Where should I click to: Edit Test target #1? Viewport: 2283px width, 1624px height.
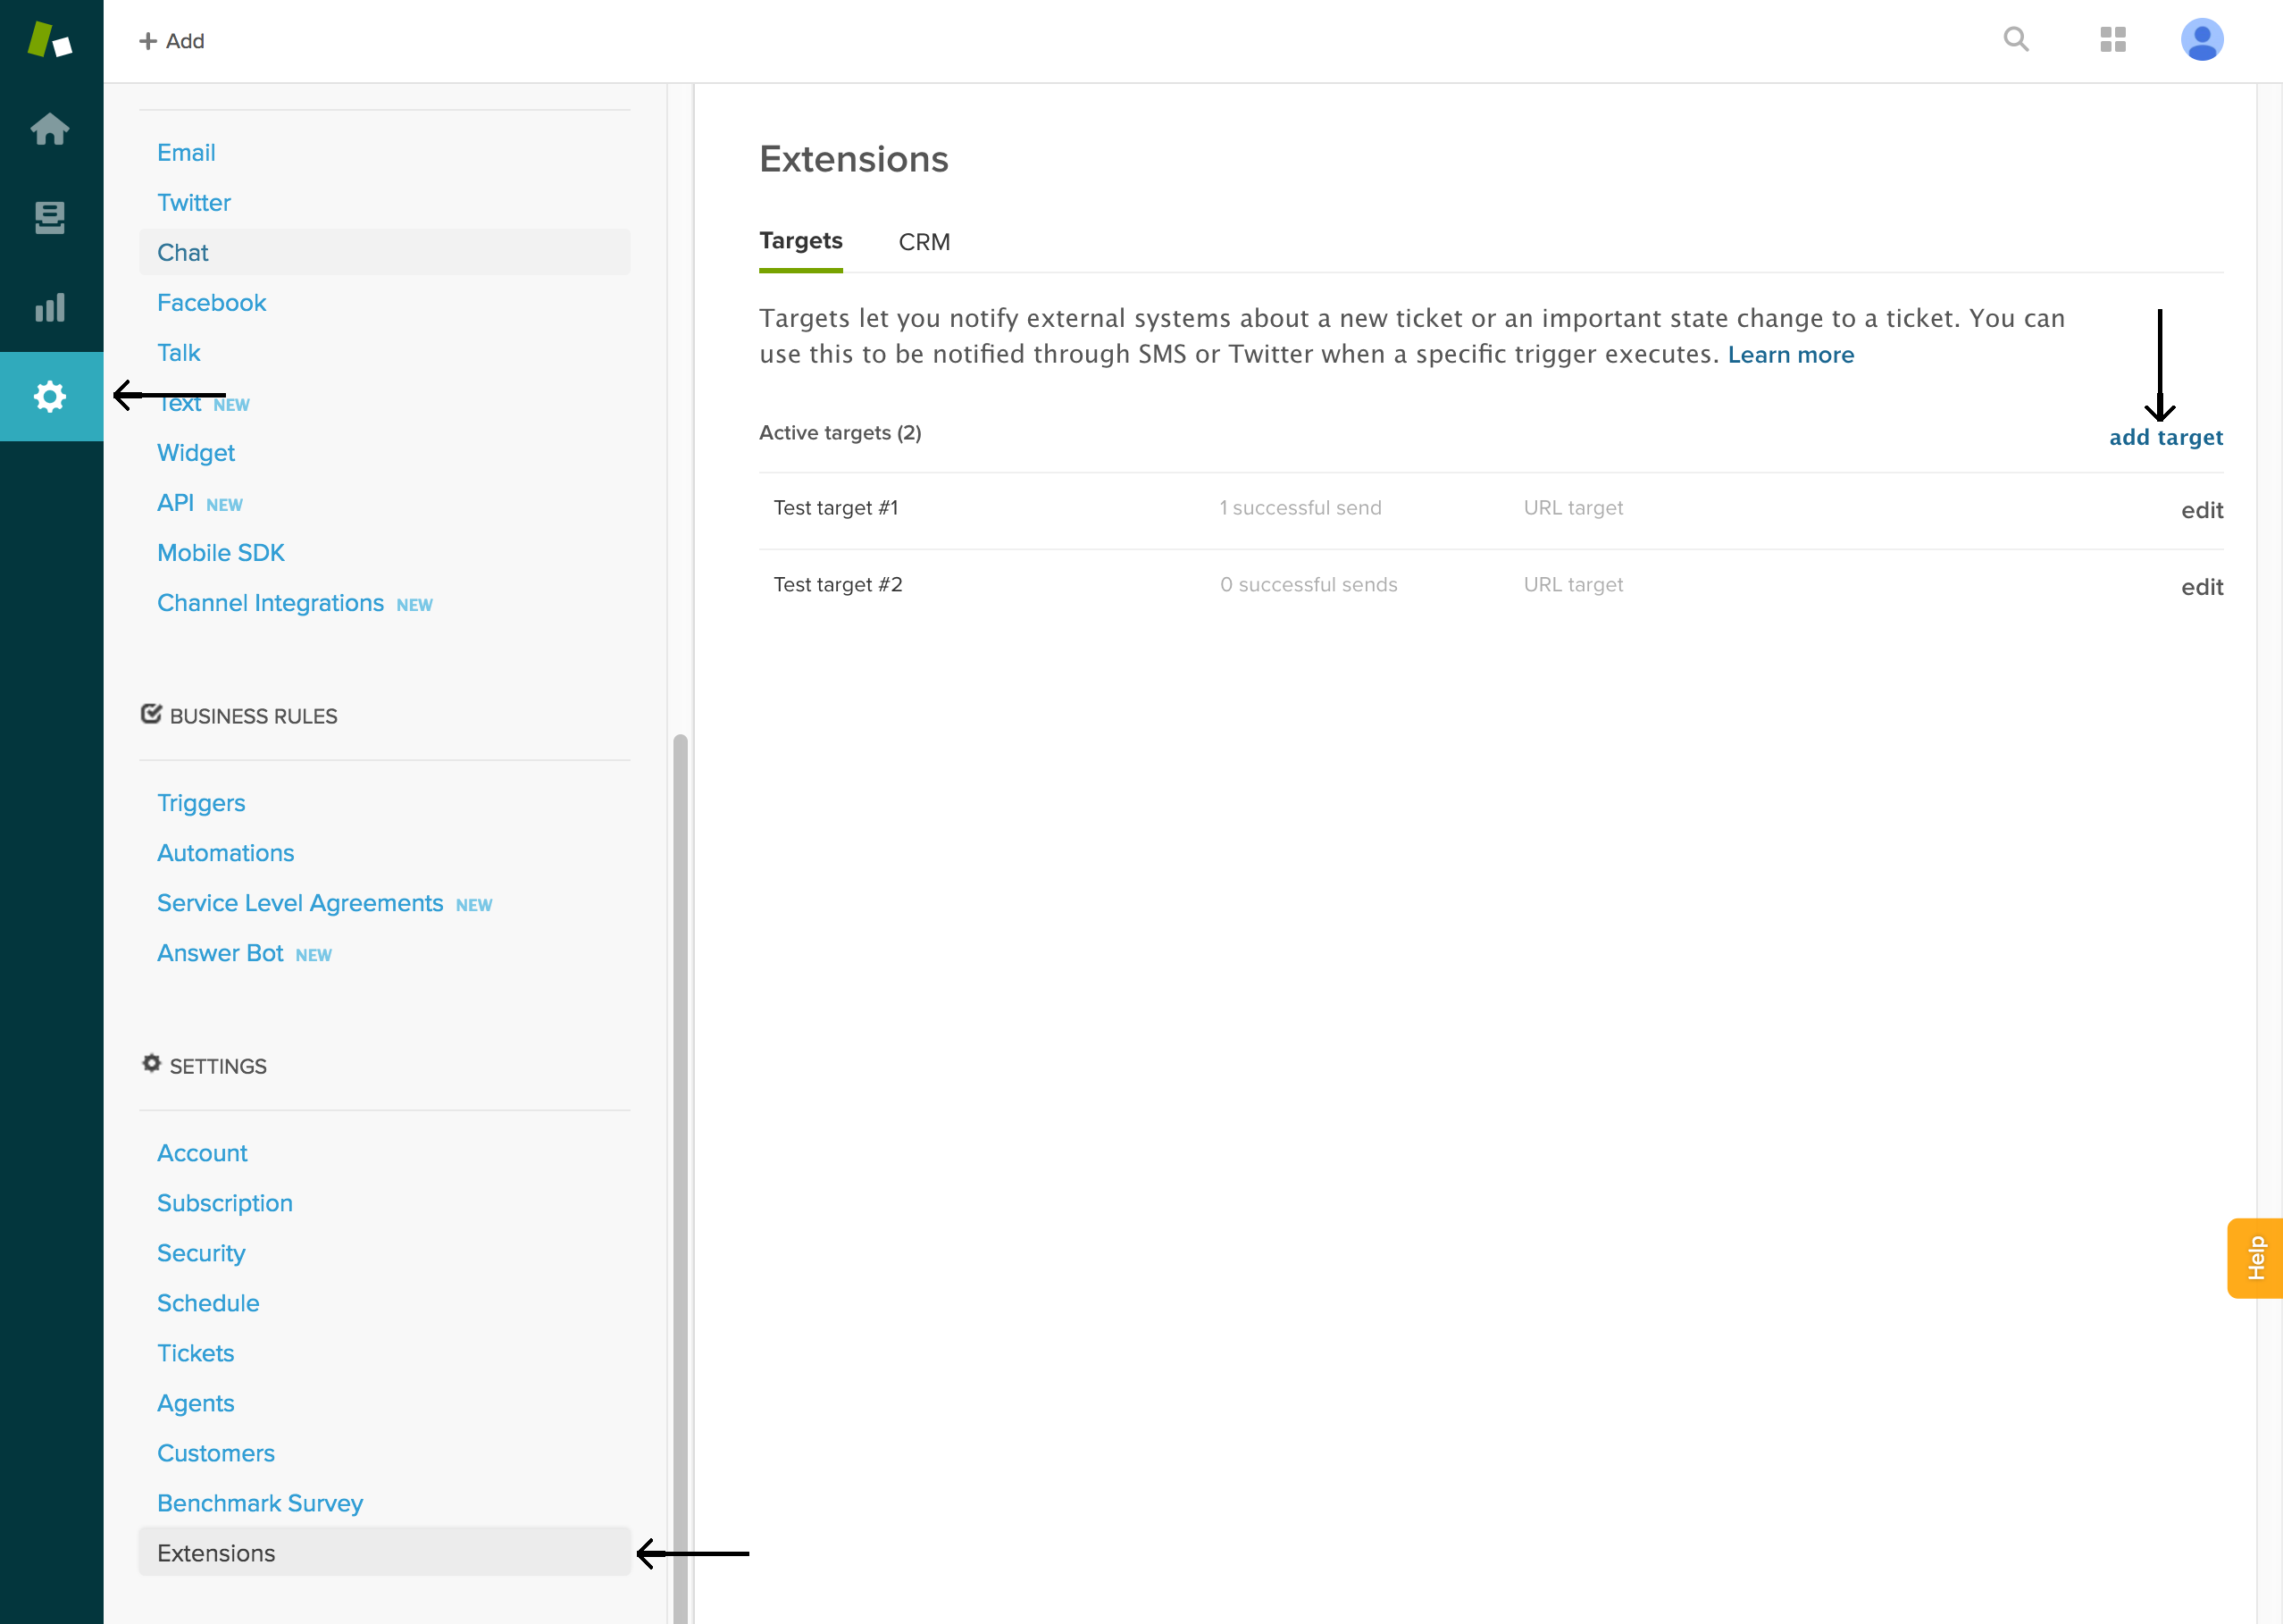pos(2201,510)
